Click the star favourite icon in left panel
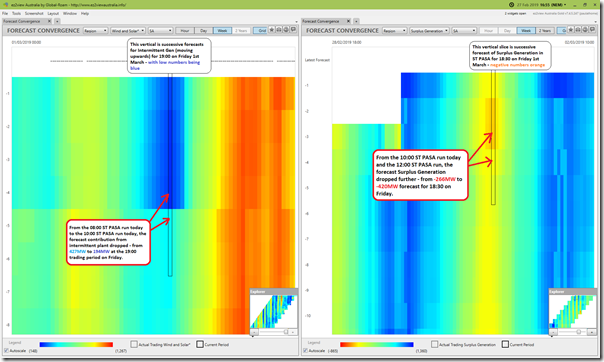Viewport: 604px width, 362px height. [272, 30]
